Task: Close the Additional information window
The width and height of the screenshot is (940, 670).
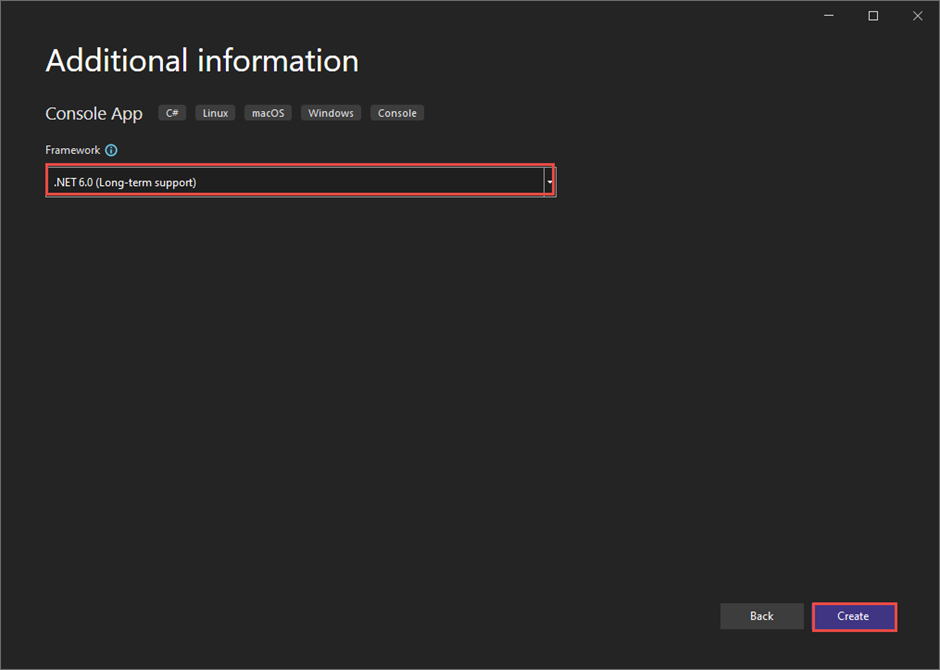Action: point(917,15)
